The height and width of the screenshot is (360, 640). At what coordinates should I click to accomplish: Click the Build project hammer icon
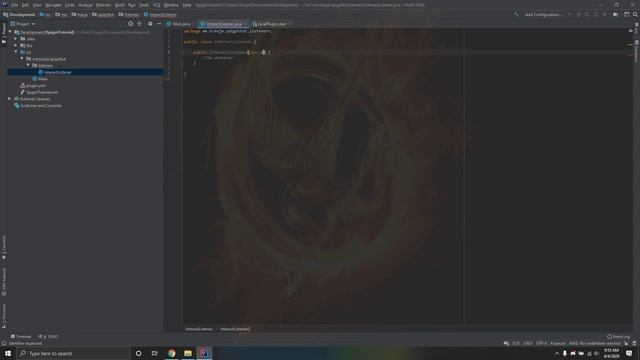[516, 14]
